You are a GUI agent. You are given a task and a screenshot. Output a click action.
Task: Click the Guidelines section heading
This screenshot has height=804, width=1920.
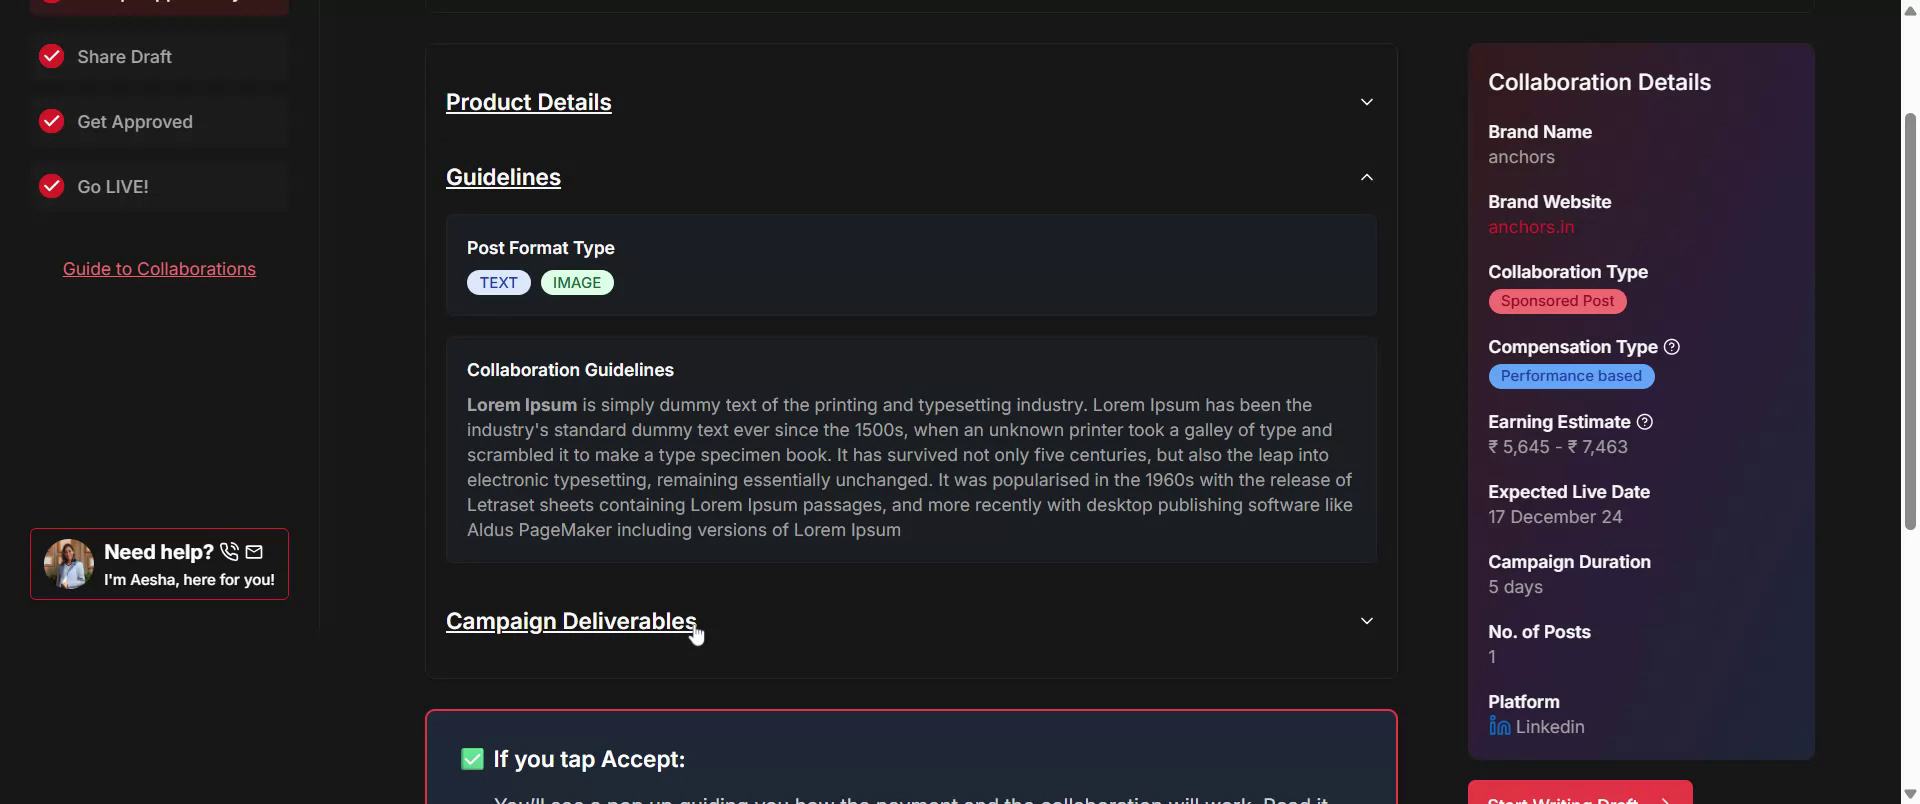coord(503,177)
